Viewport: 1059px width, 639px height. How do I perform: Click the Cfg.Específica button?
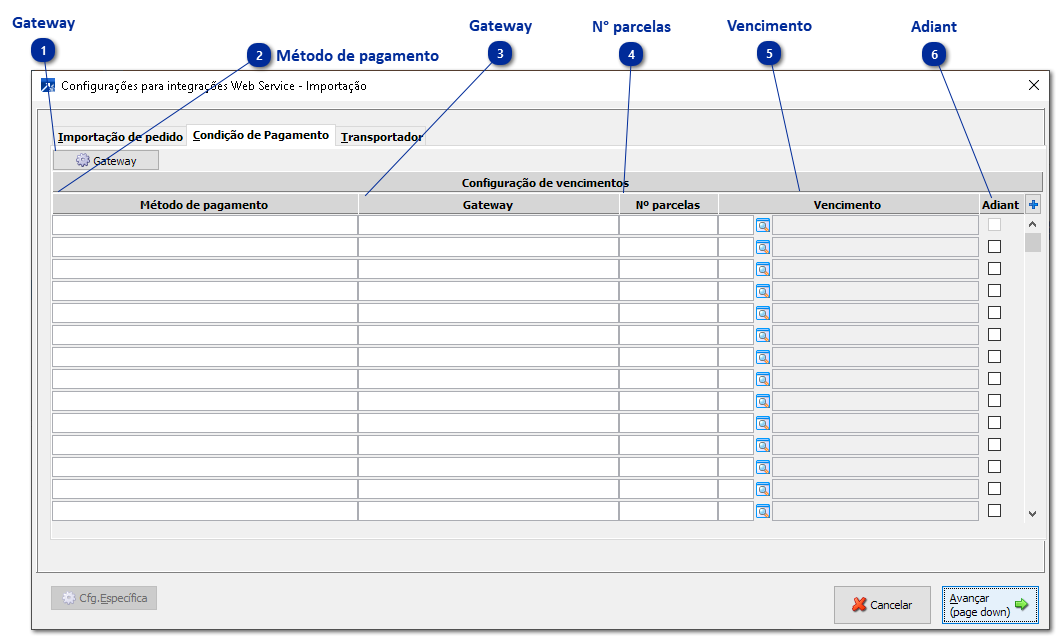point(104,598)
